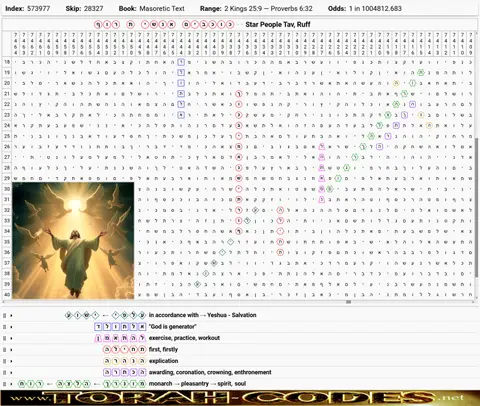Click the blue boxed letter in row 18

pyautogui.click(x=181, y=62)
